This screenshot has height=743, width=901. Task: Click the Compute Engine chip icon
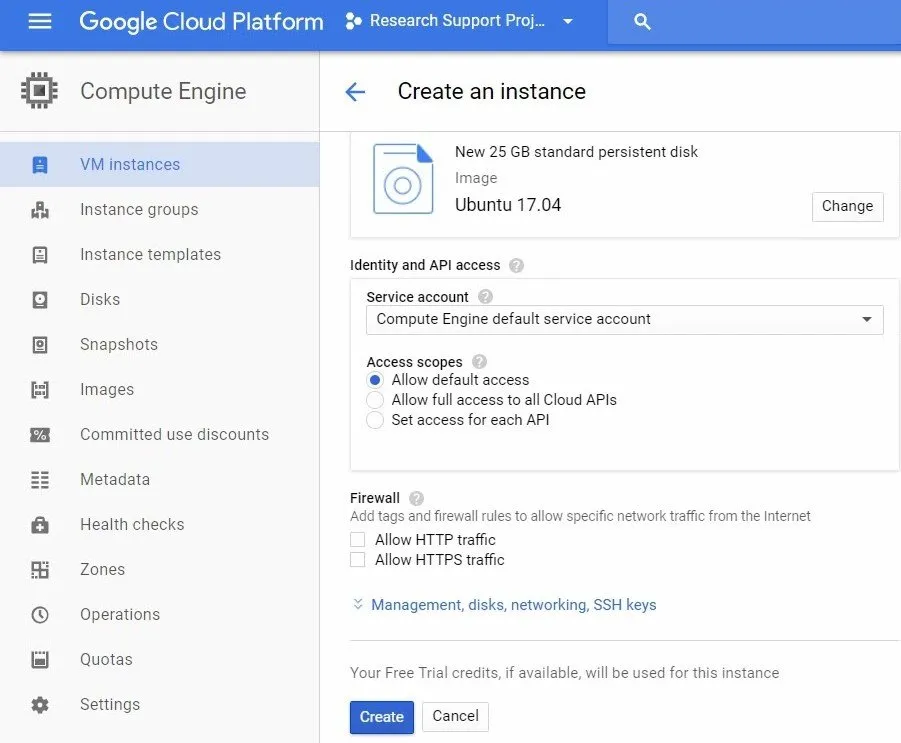point(39,91)
